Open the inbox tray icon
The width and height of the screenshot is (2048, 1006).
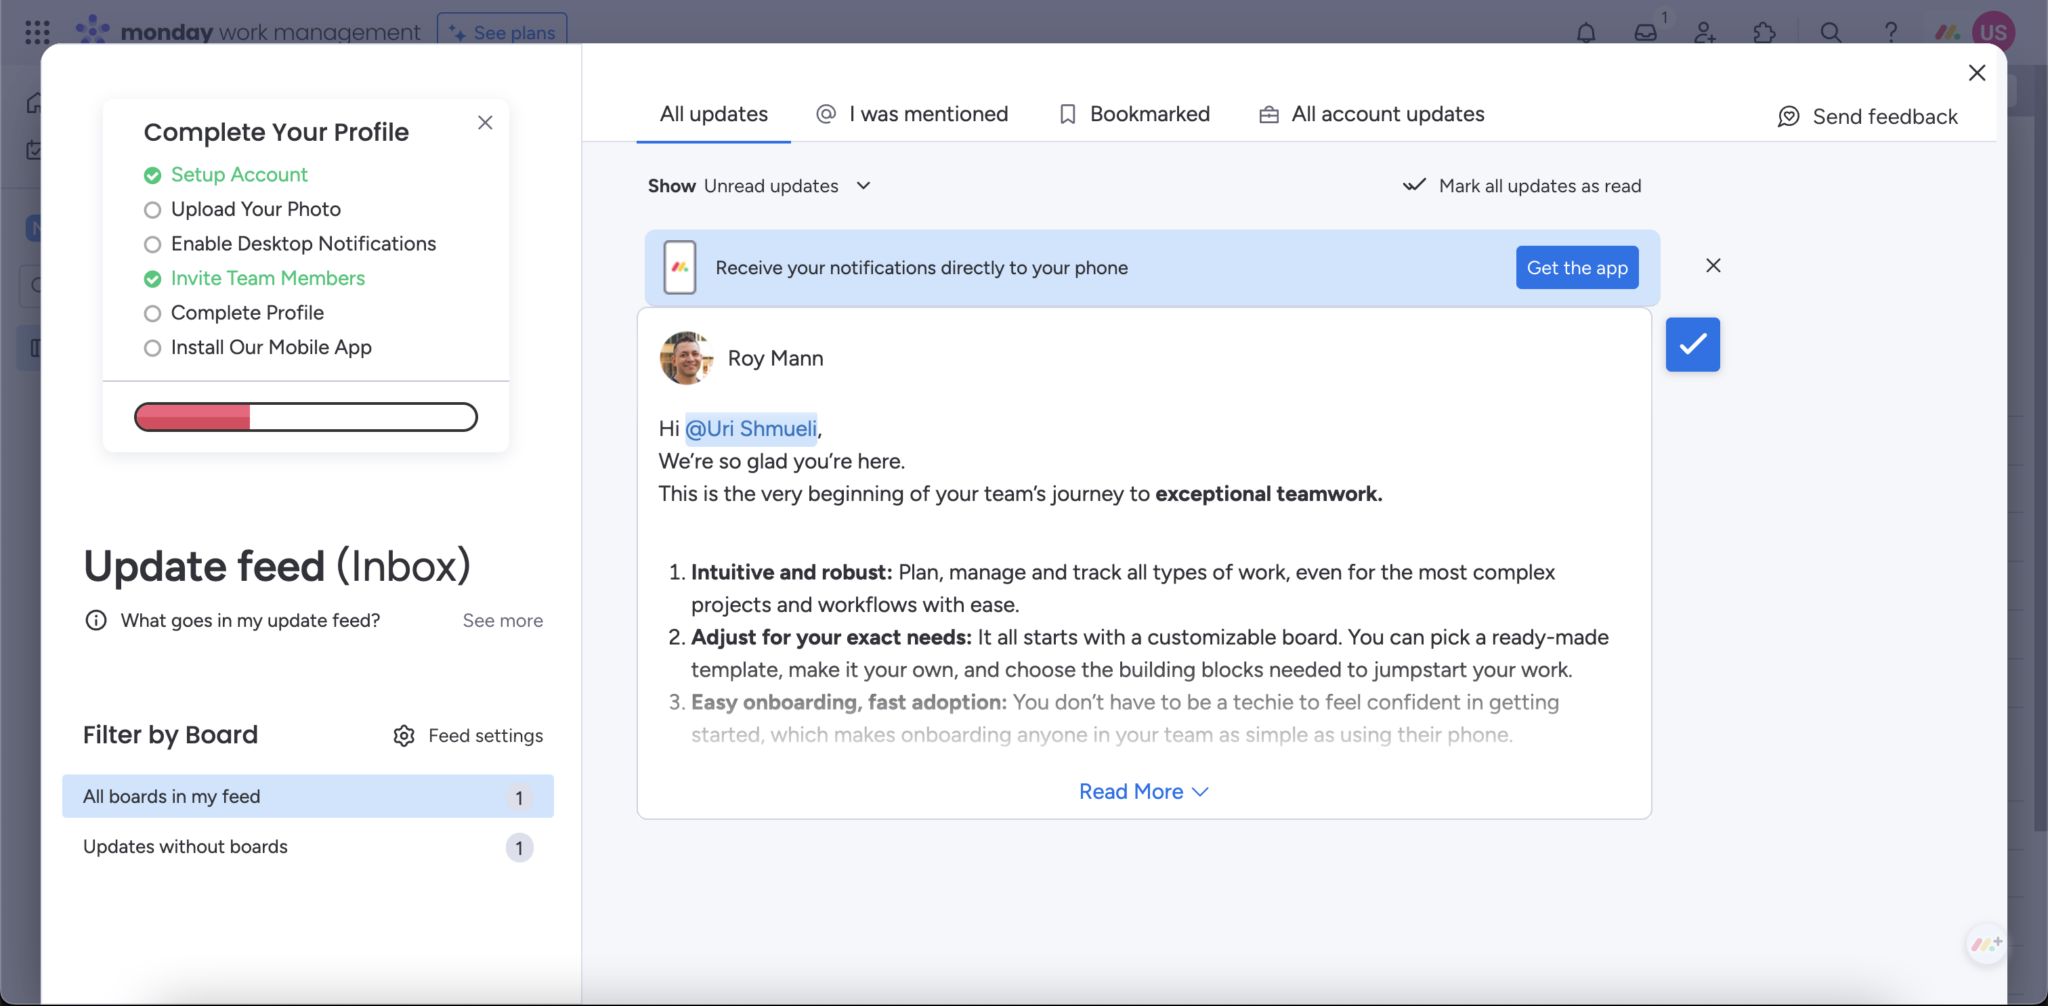[1645, 32]
